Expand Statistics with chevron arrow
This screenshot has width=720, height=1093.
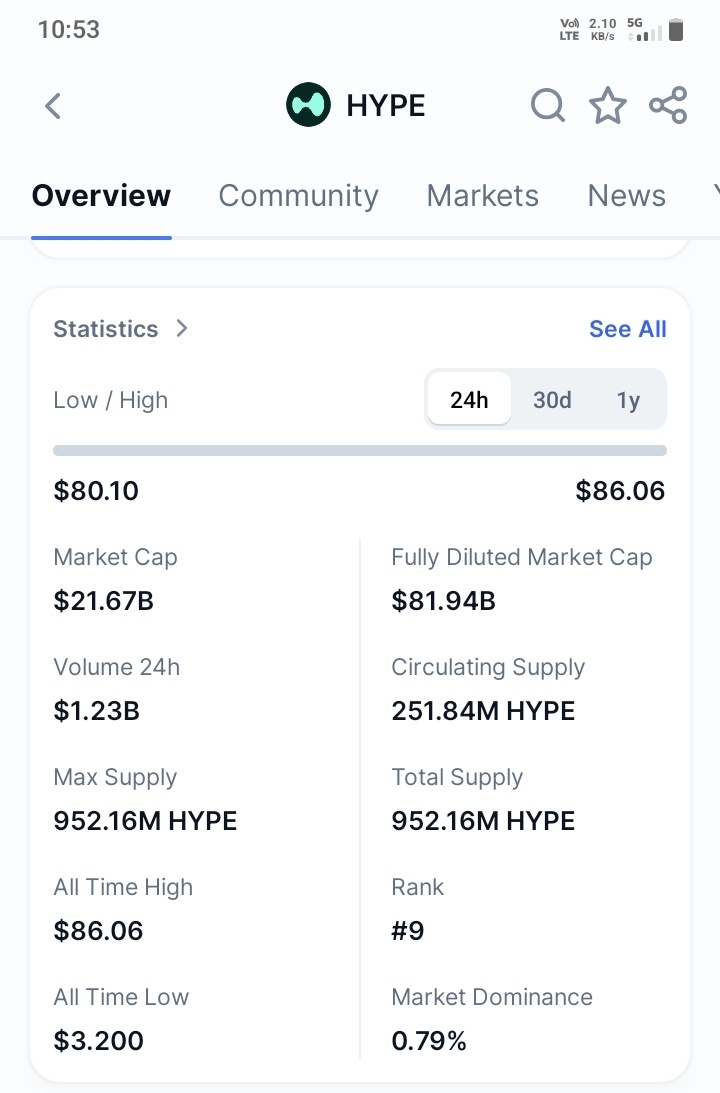coord(182,328)
